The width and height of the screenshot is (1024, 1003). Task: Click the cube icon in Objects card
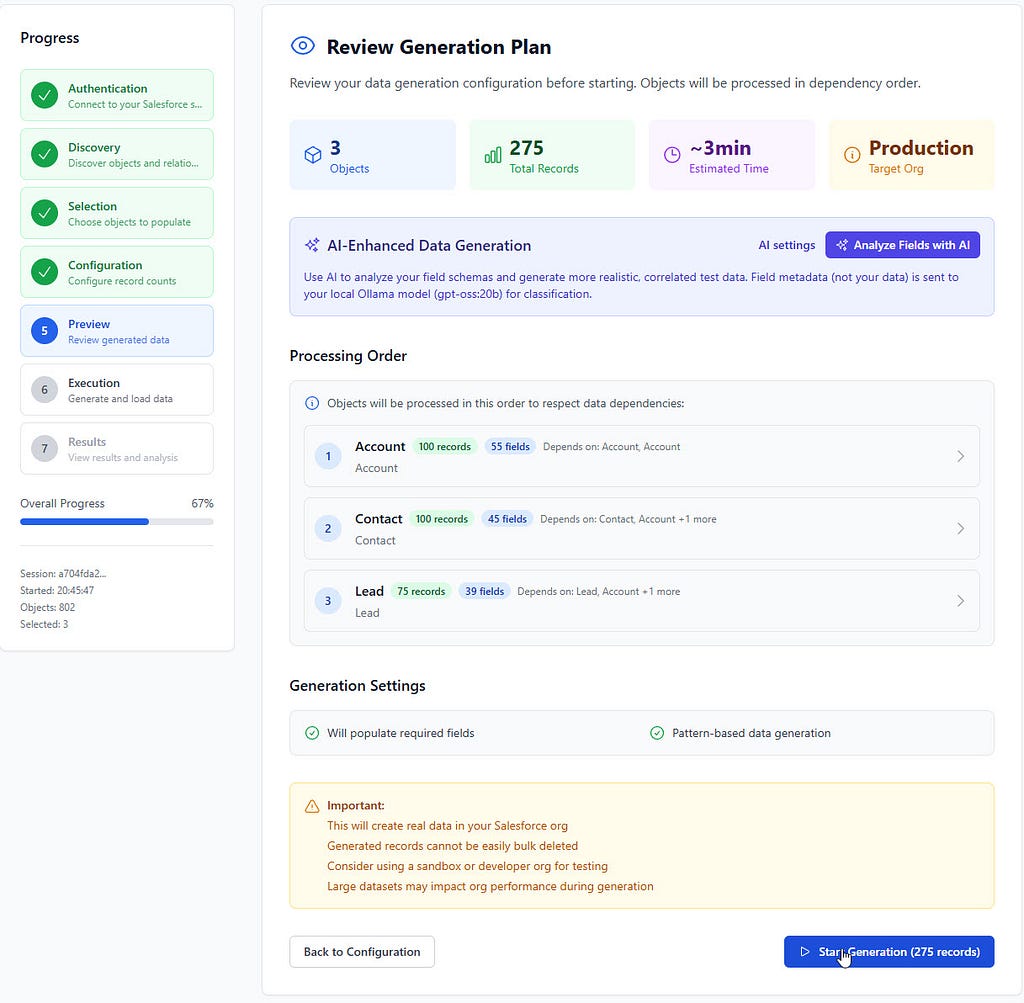click(x=313, y=155)
